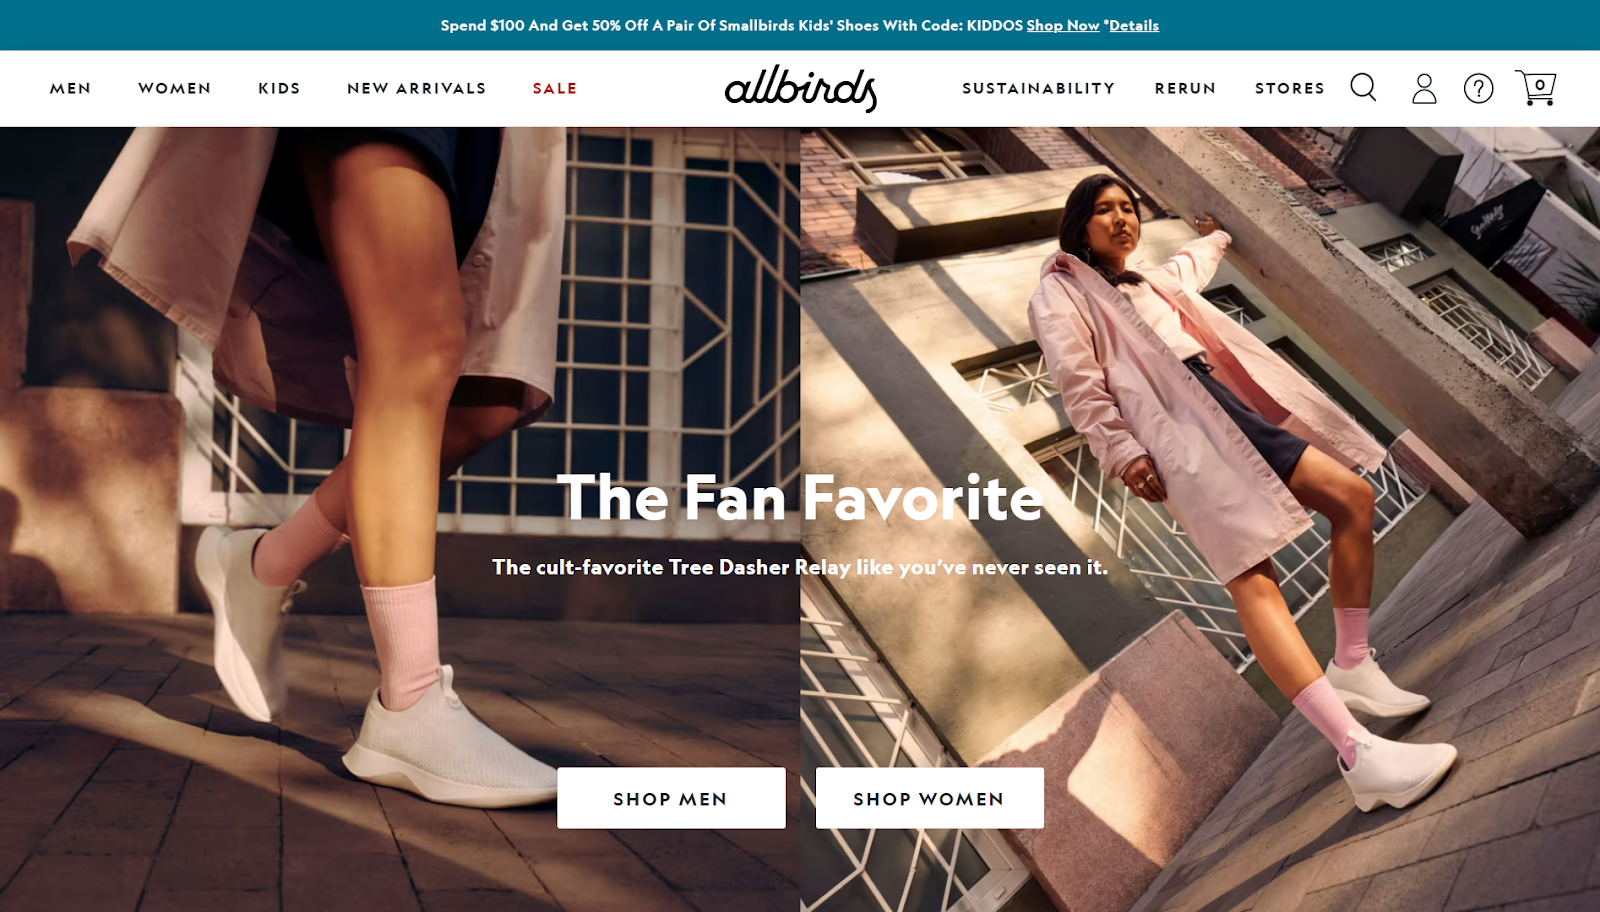This screenshot has height=912, width=1600.
Task: Open the Women menu
Action: 175,88
